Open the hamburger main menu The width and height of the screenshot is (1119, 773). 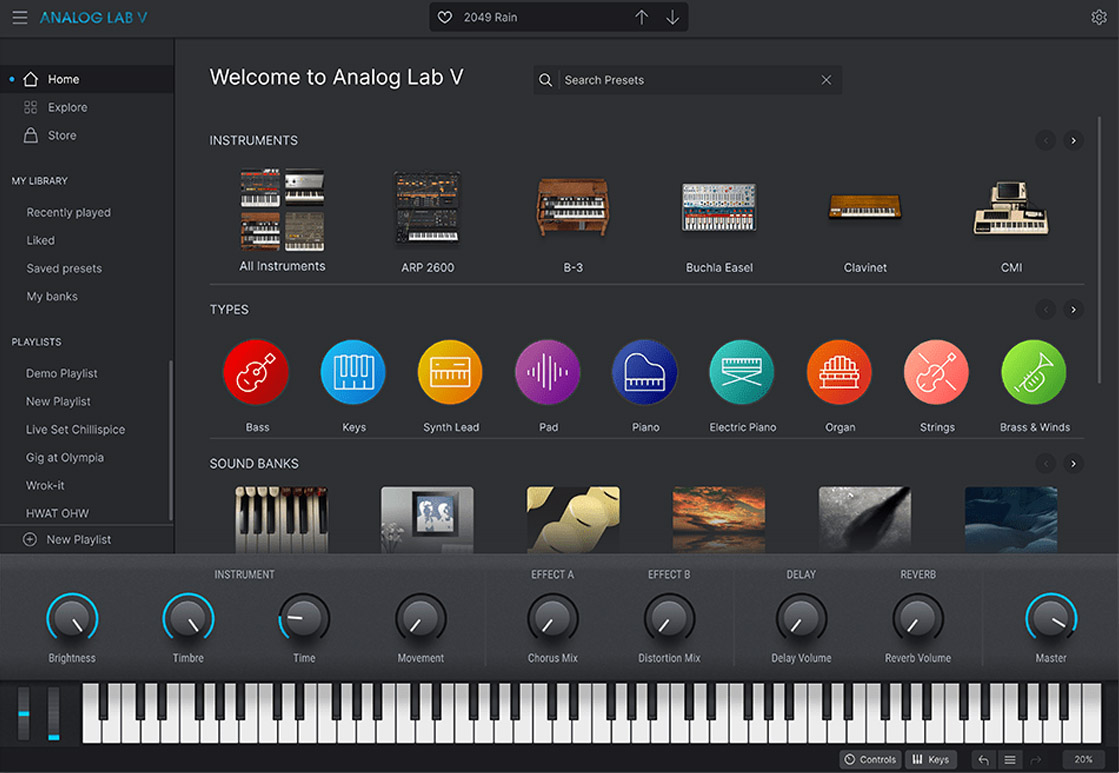coord(20,17)
